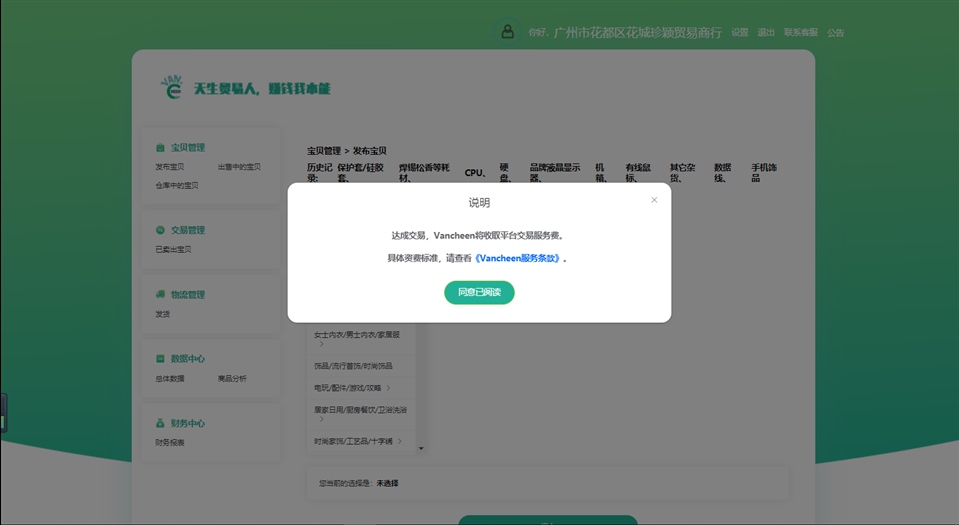Expand the 电玩/配件/游戏/攻略 category
The image size is (959, 525).
pos(360,388)
